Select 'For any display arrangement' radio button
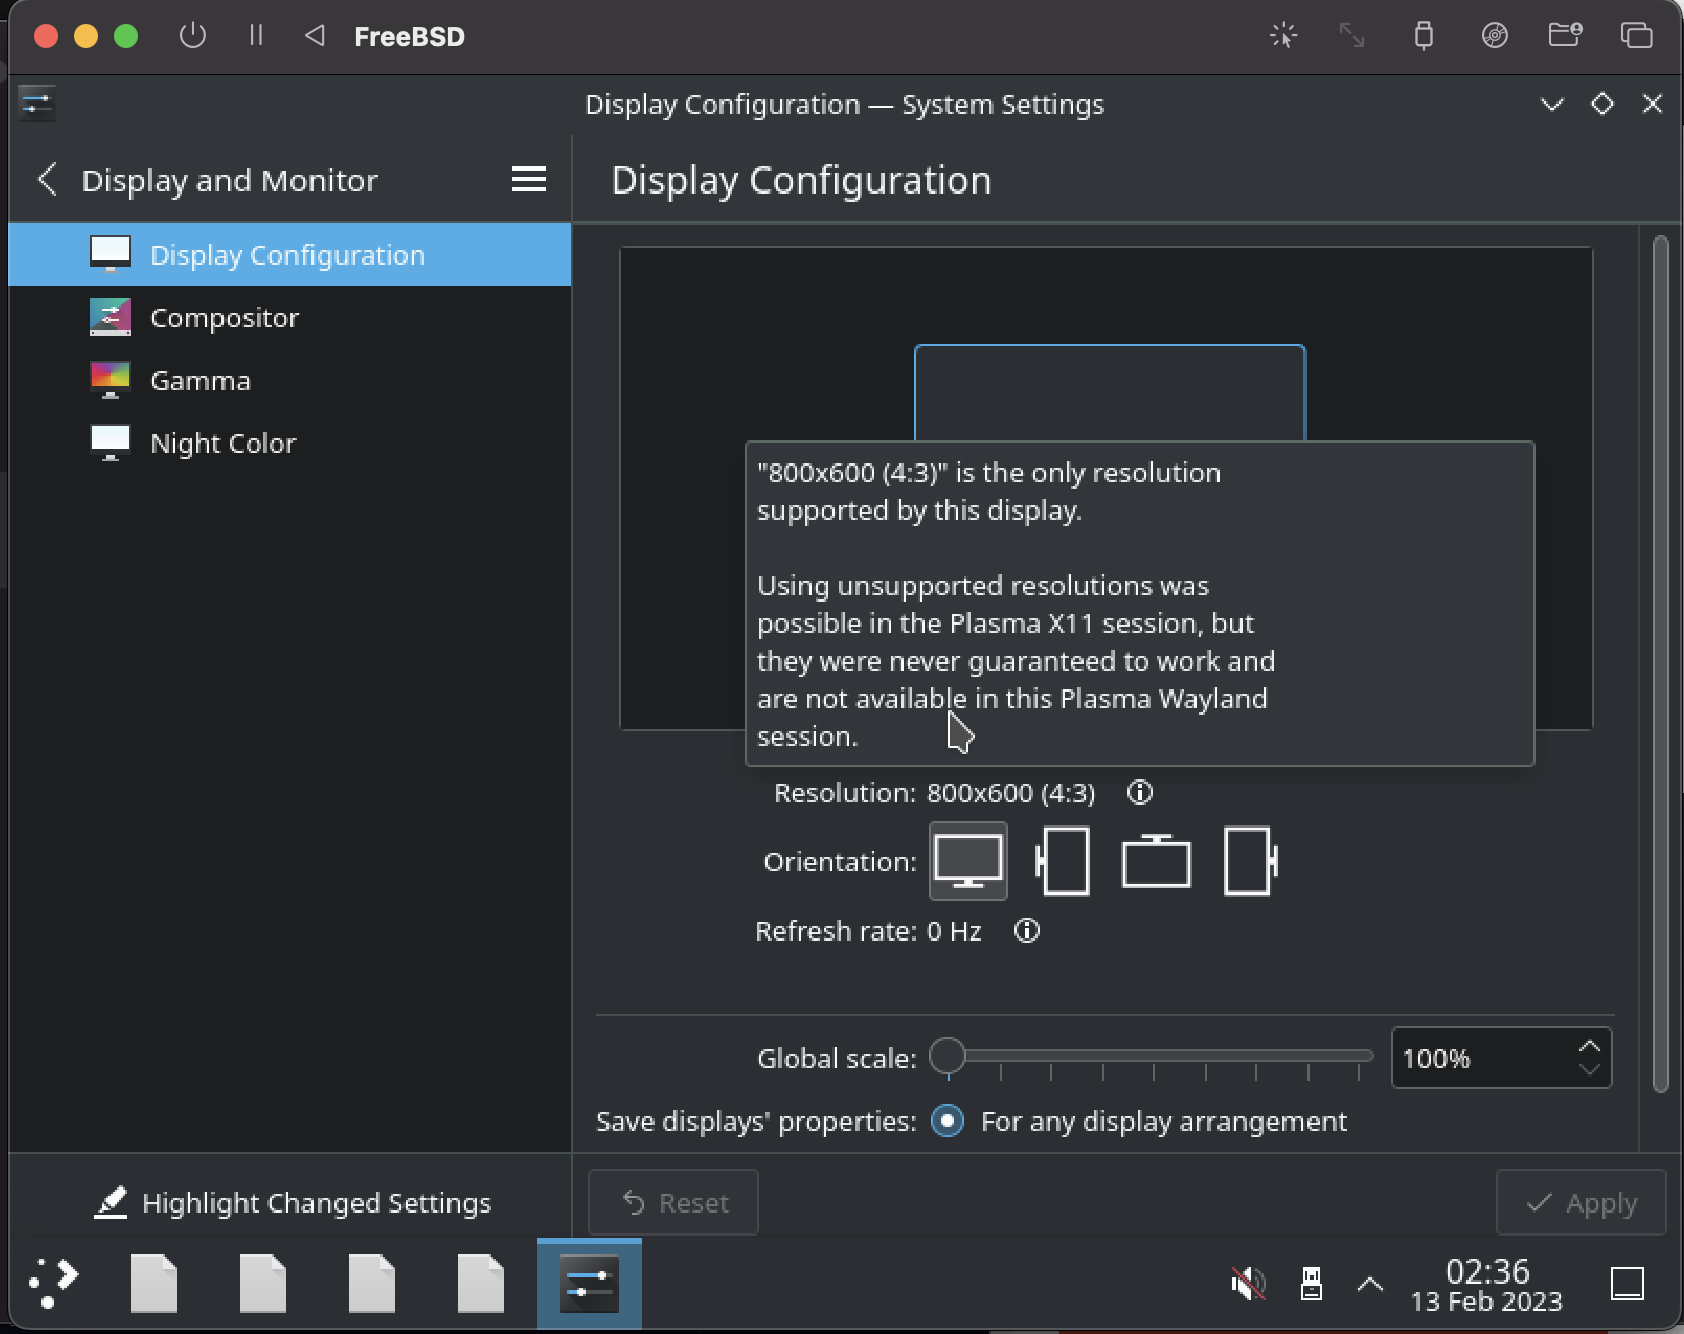 coord(947,1121)
